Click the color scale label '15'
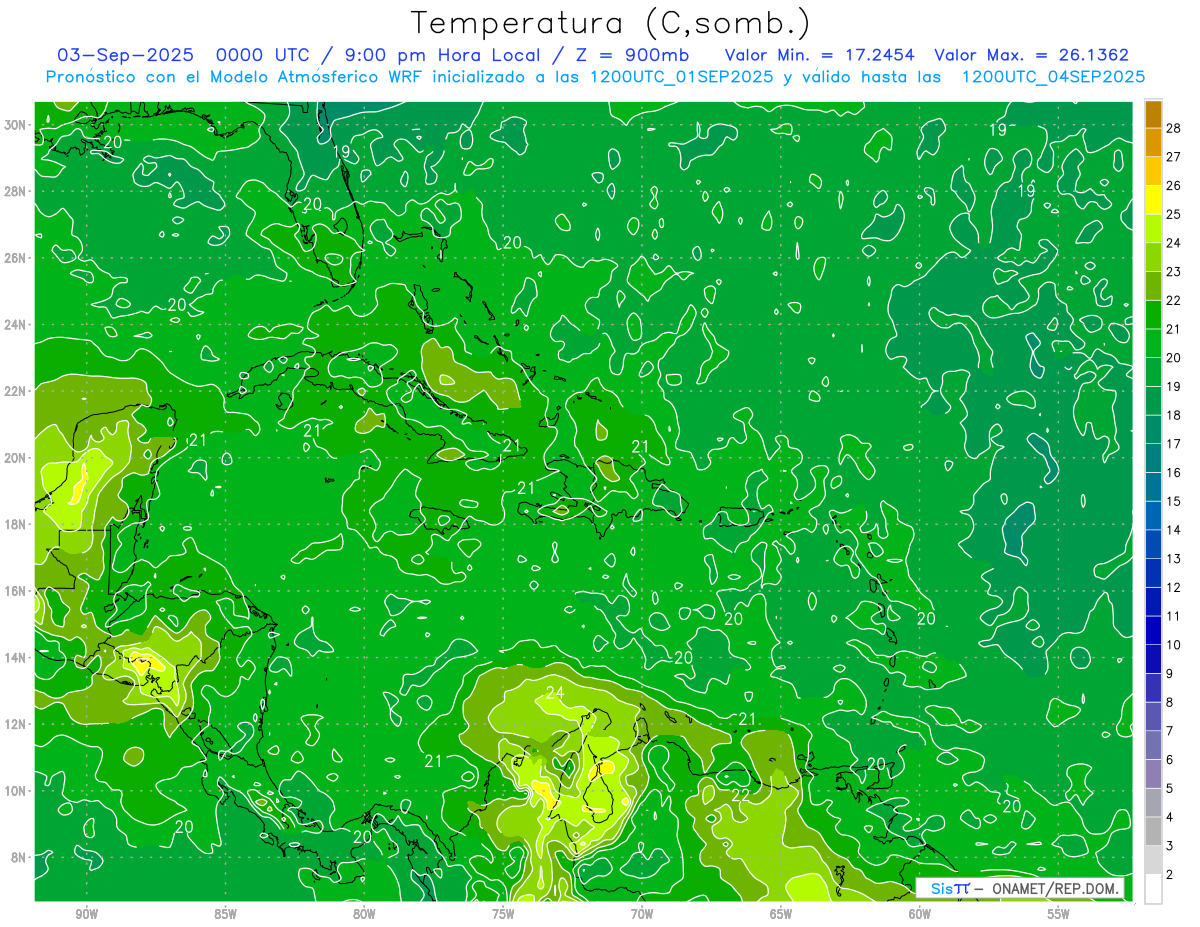 [x=1174, y=501]
